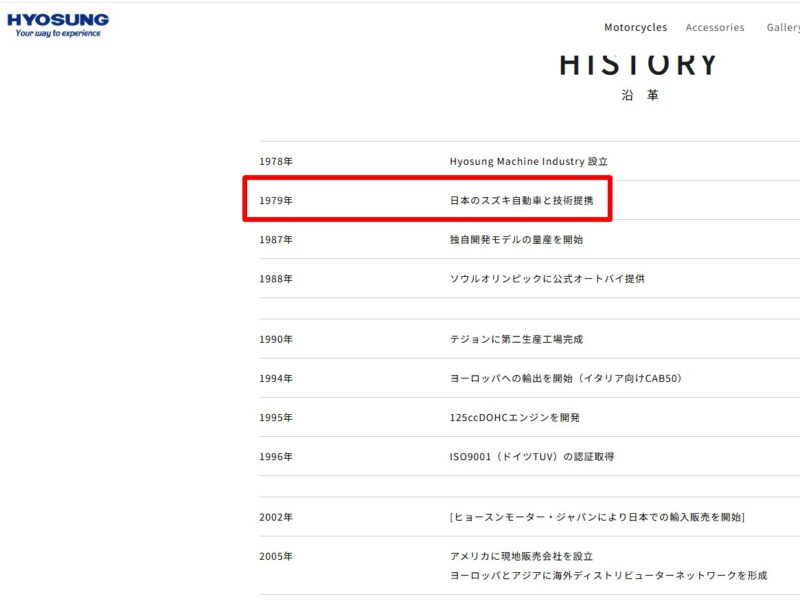Select the 1988年 year label

pyautogui.click(x=276, y=279)
